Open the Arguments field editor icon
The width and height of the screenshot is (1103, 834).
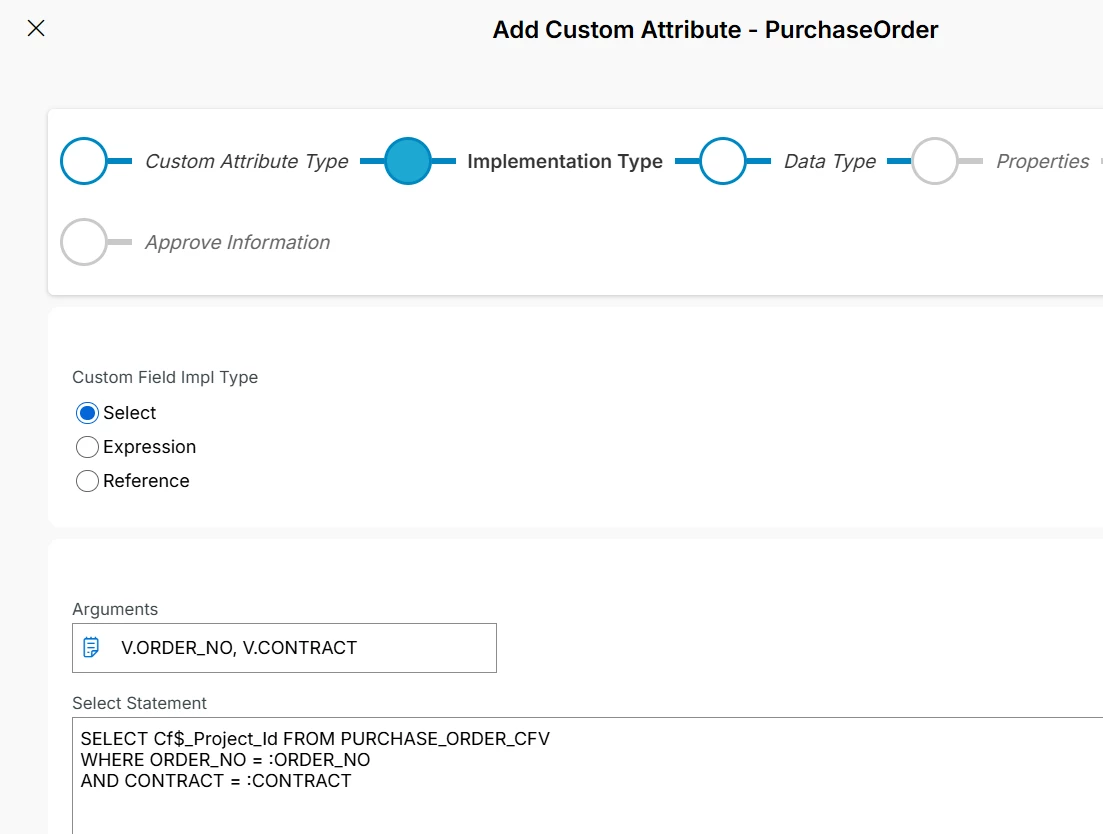click(91, 647)
